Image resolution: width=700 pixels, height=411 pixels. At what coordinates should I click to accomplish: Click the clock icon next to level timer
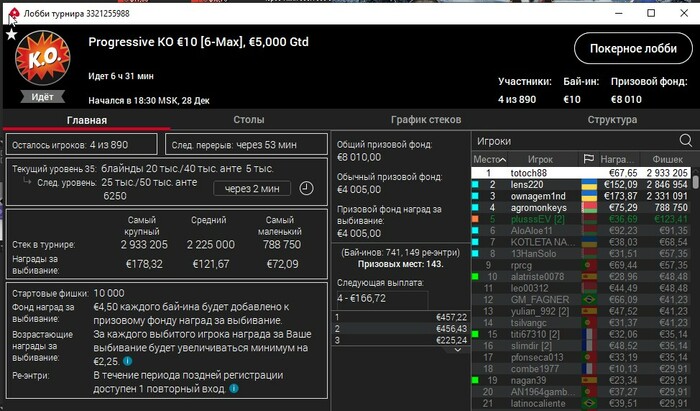[306, 188]
